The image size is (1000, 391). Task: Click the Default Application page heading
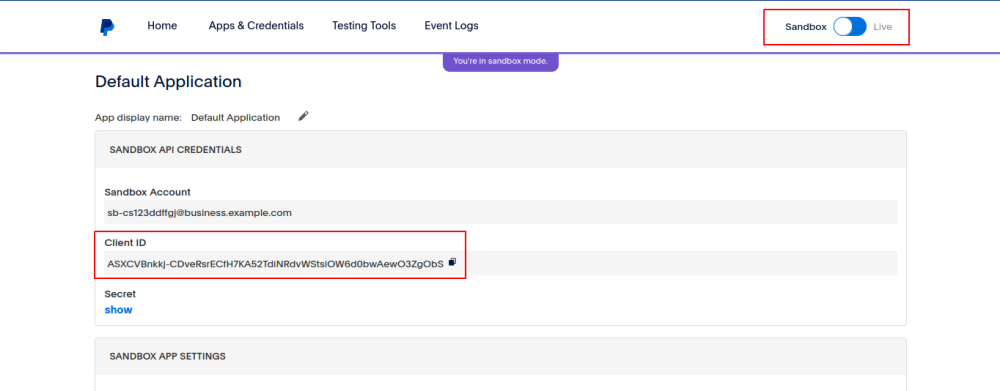(x=168, y=82)
